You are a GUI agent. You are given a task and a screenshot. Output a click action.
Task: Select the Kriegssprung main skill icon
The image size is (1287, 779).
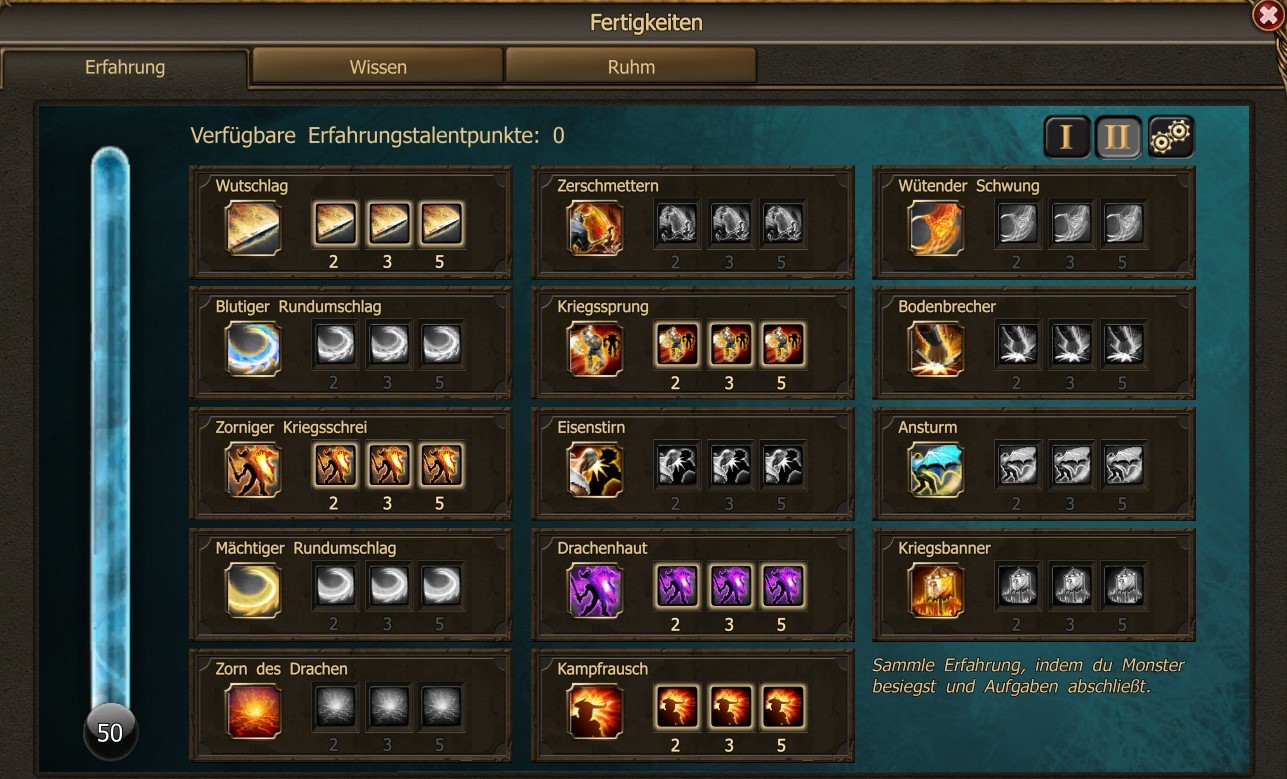tap(595, 348)
